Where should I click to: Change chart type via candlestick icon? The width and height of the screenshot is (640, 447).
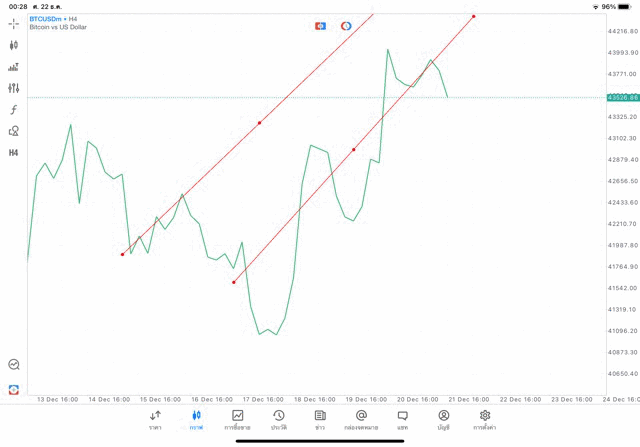click(x=14, y=45)
